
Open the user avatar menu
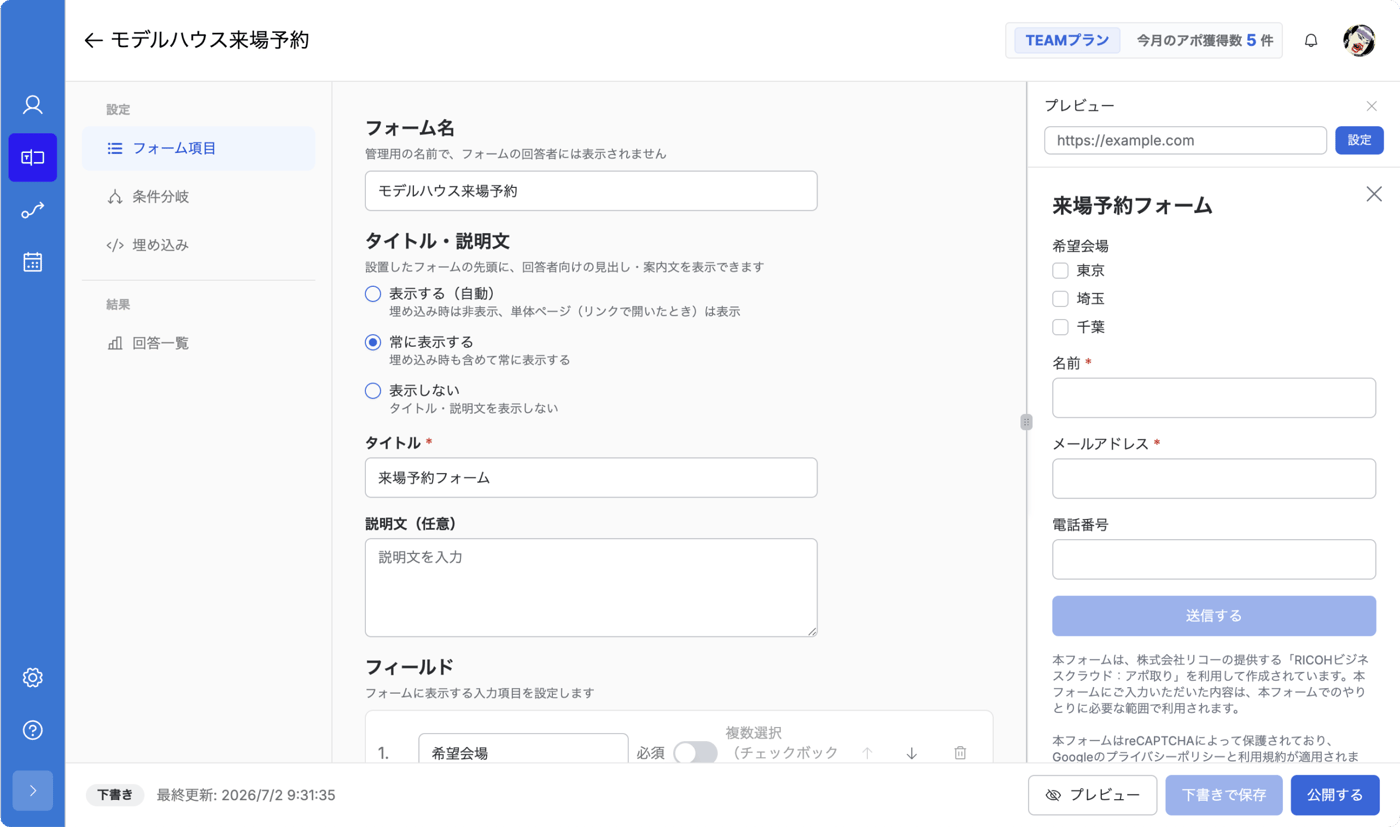click(x=1359, y=41)
